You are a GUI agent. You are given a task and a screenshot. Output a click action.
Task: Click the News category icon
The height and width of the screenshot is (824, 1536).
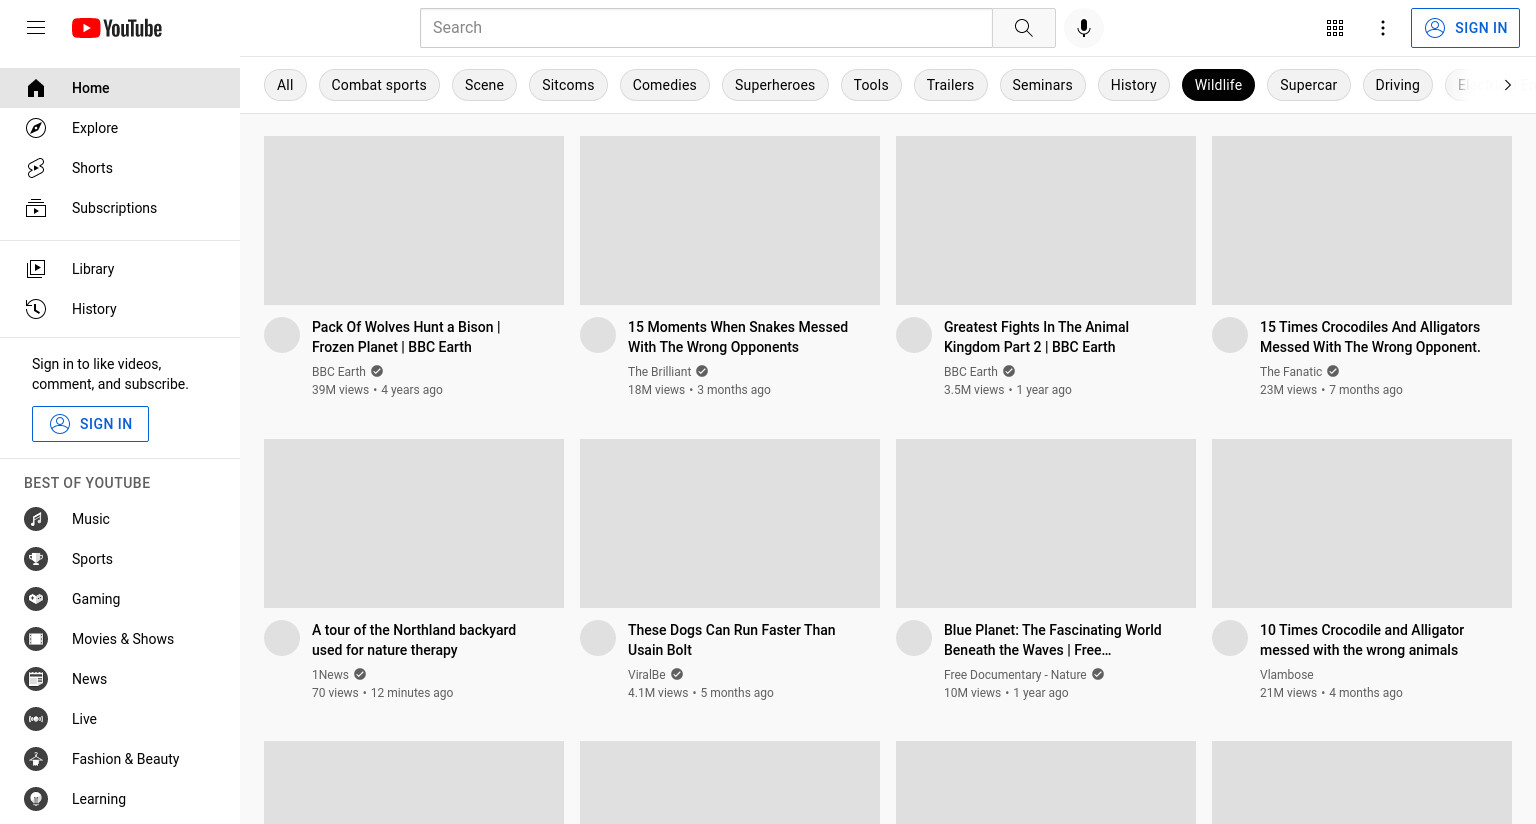(36, 679)
